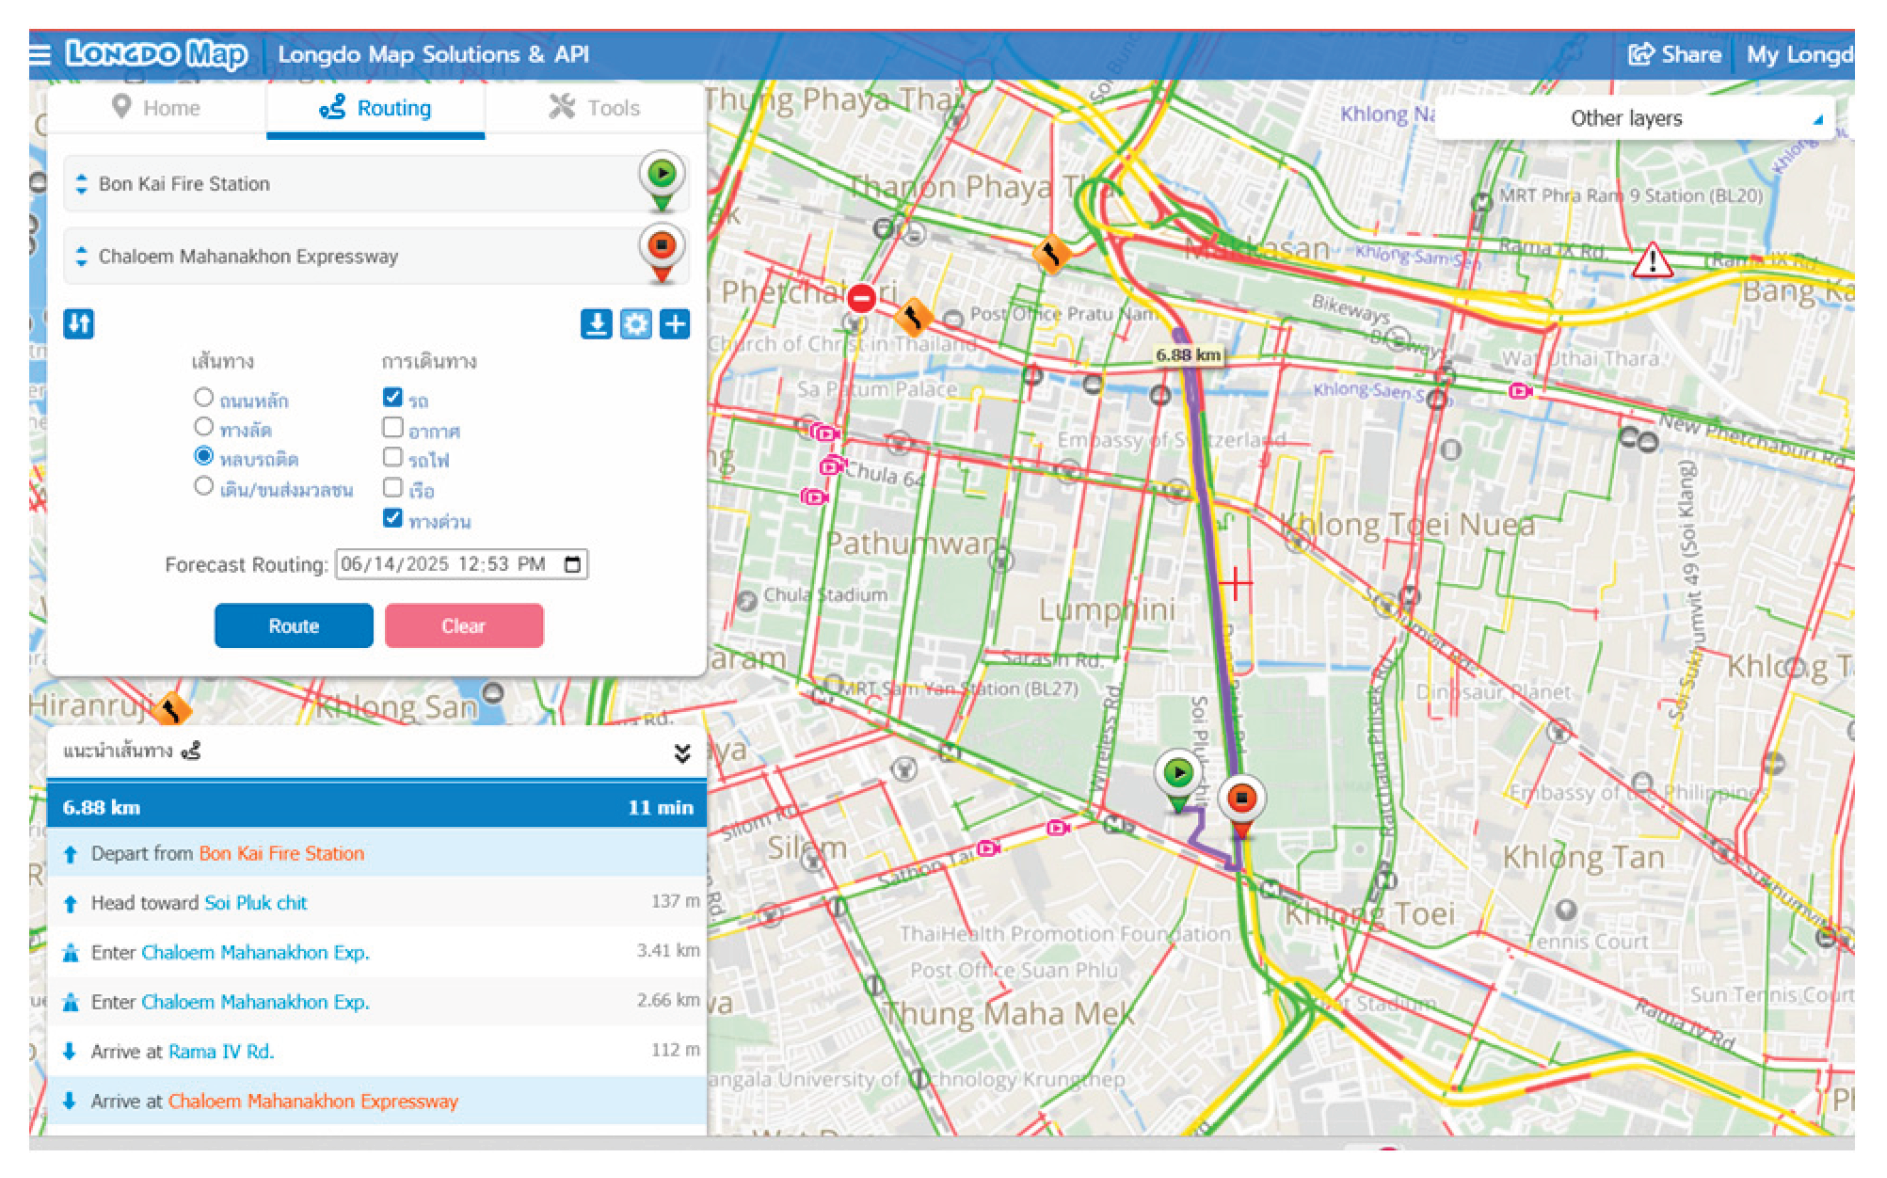Click the download route icon

pyautogui.click(x=596, y=324)
